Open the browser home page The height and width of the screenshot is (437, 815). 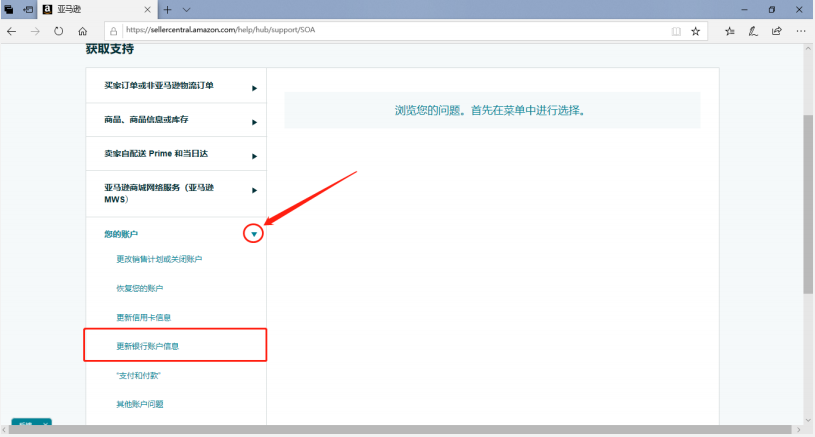[82, 31]
